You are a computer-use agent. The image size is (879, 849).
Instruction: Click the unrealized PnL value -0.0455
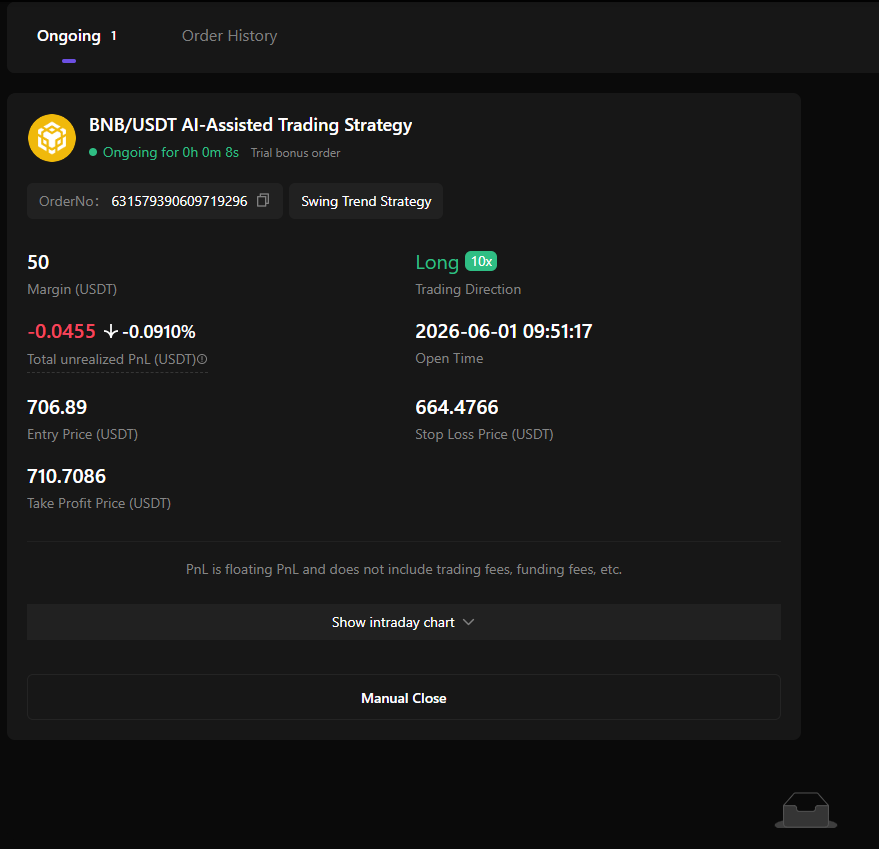tap(62, 331)
